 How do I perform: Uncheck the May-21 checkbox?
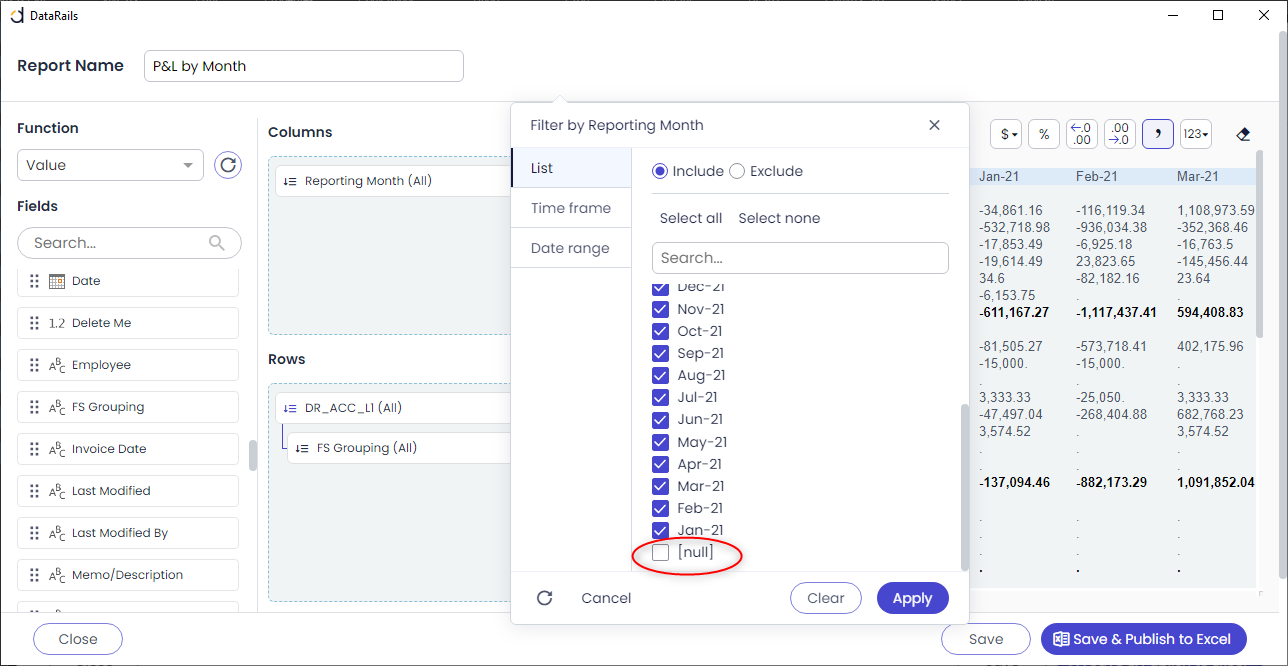pyautogui.click(x=660, y=442)
